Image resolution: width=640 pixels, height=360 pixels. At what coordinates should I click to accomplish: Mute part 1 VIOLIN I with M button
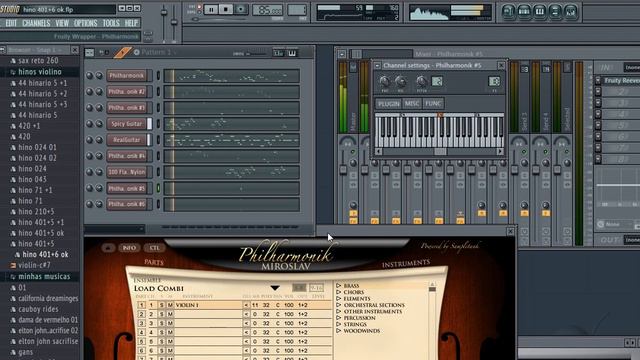point(170,305)
